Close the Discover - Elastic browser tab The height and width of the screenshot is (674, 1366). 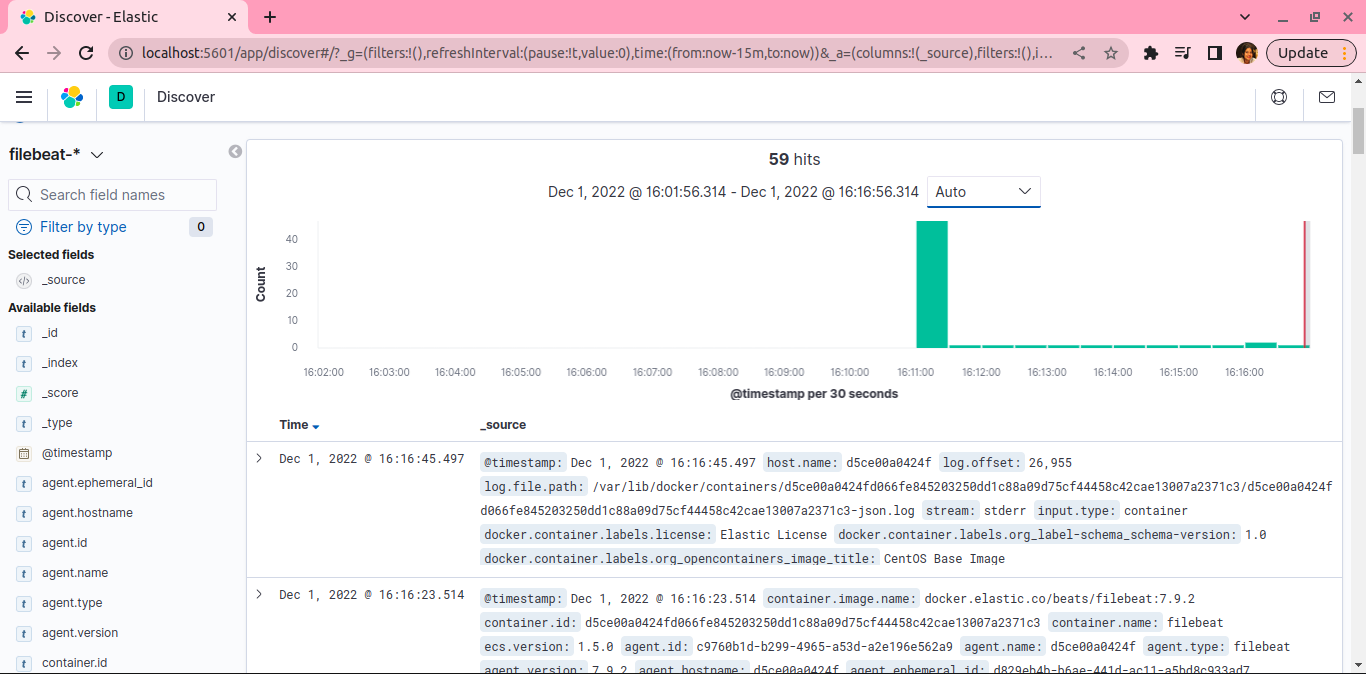click(231, 17)
